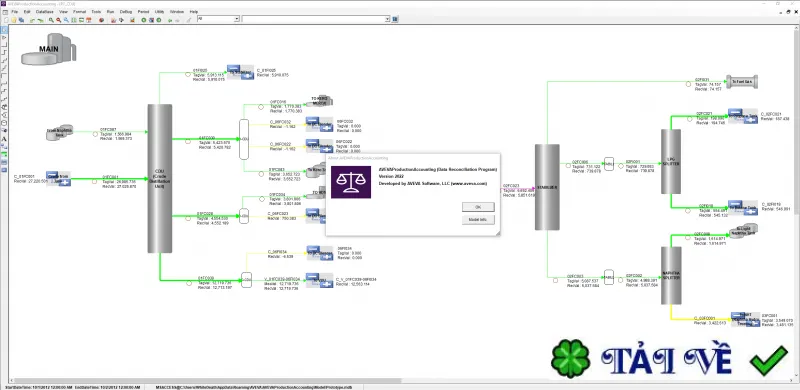The image size is (800, 390).
Task: Click the red ball toolbar icon
Action: point(102,20)
